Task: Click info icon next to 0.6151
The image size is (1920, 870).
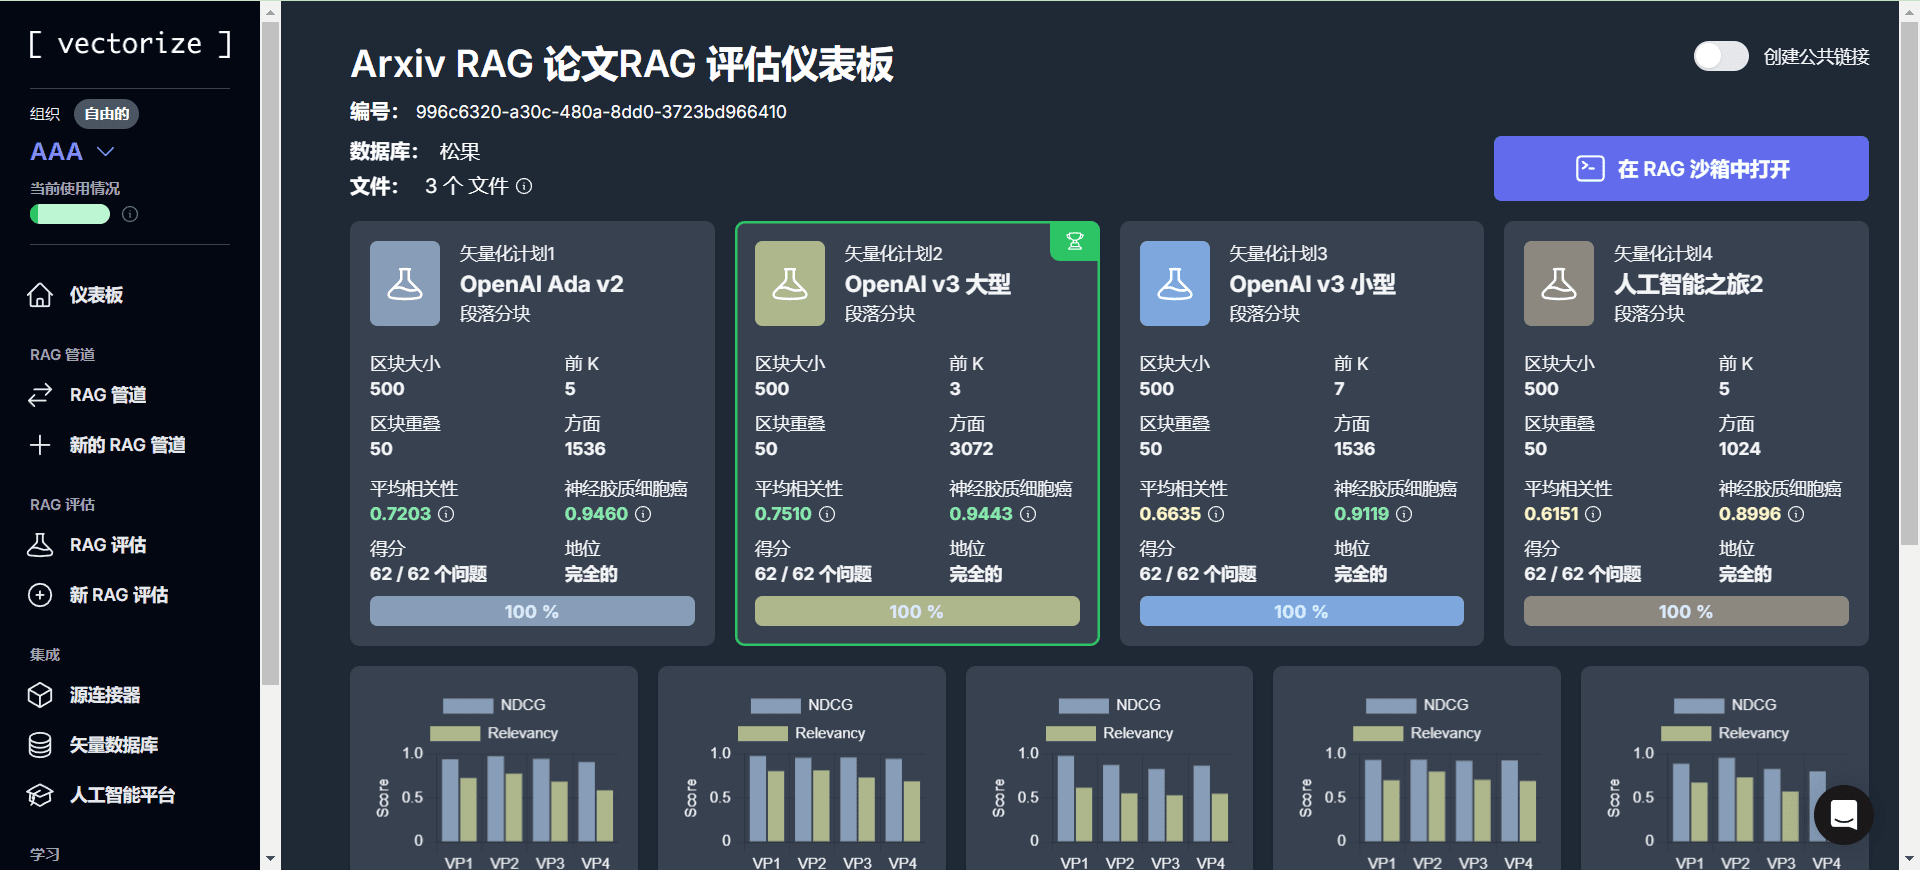Action: (x=1593, y=514)
